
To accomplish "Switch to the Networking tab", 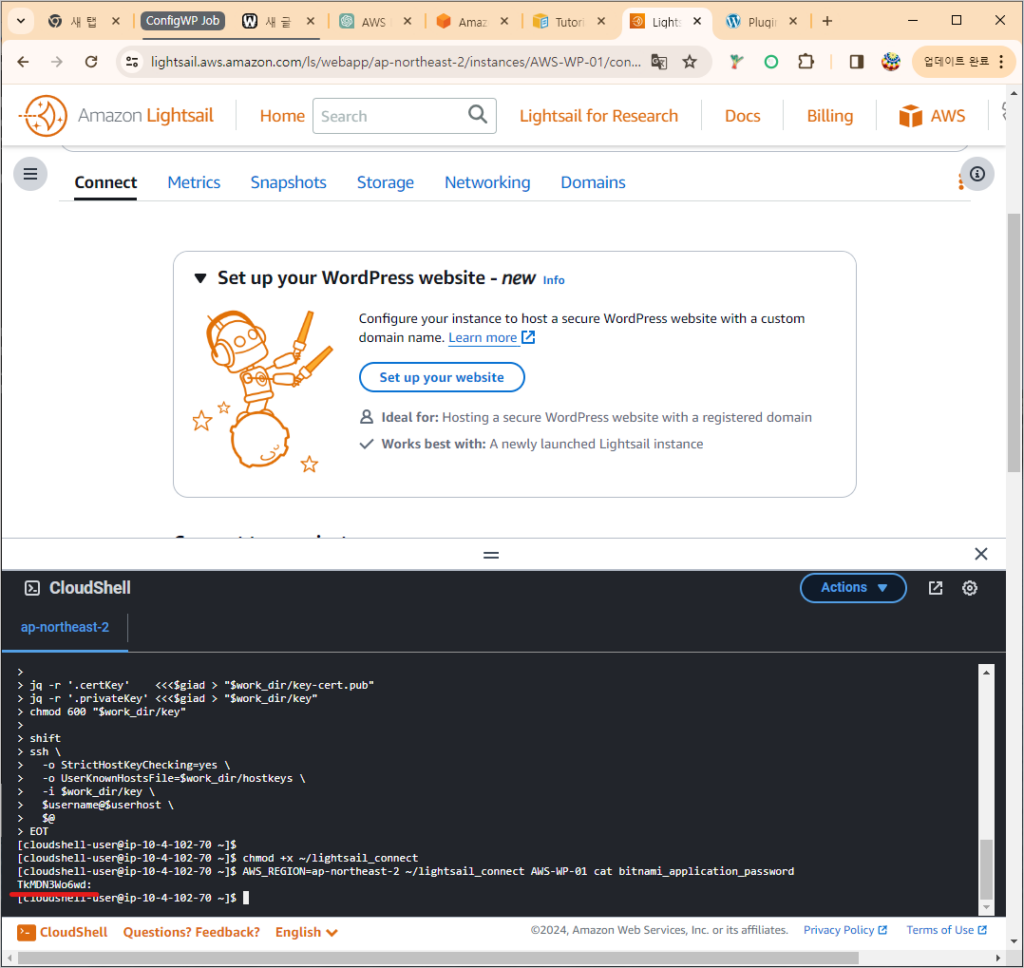I will pyautogui.click(x=487, y=182).
